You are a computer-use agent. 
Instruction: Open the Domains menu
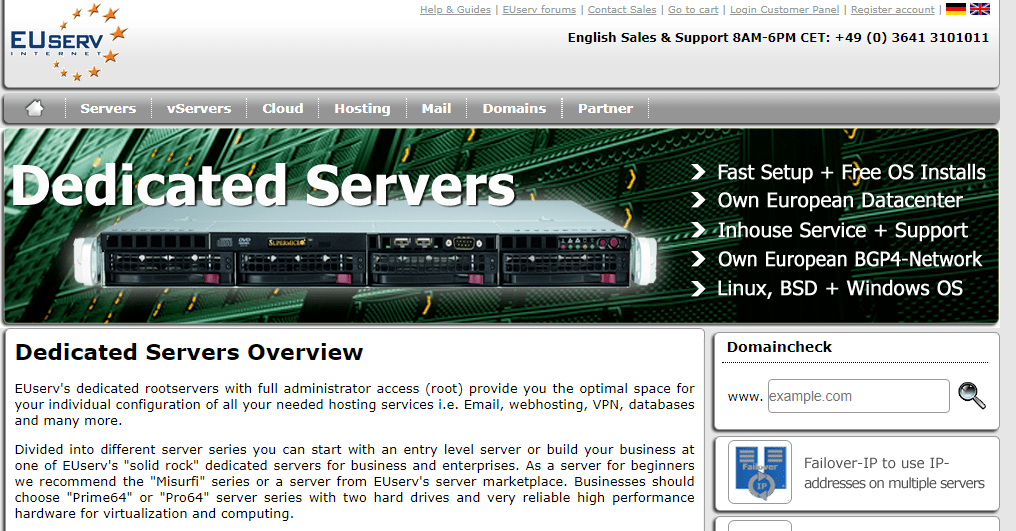pos(514,108)
